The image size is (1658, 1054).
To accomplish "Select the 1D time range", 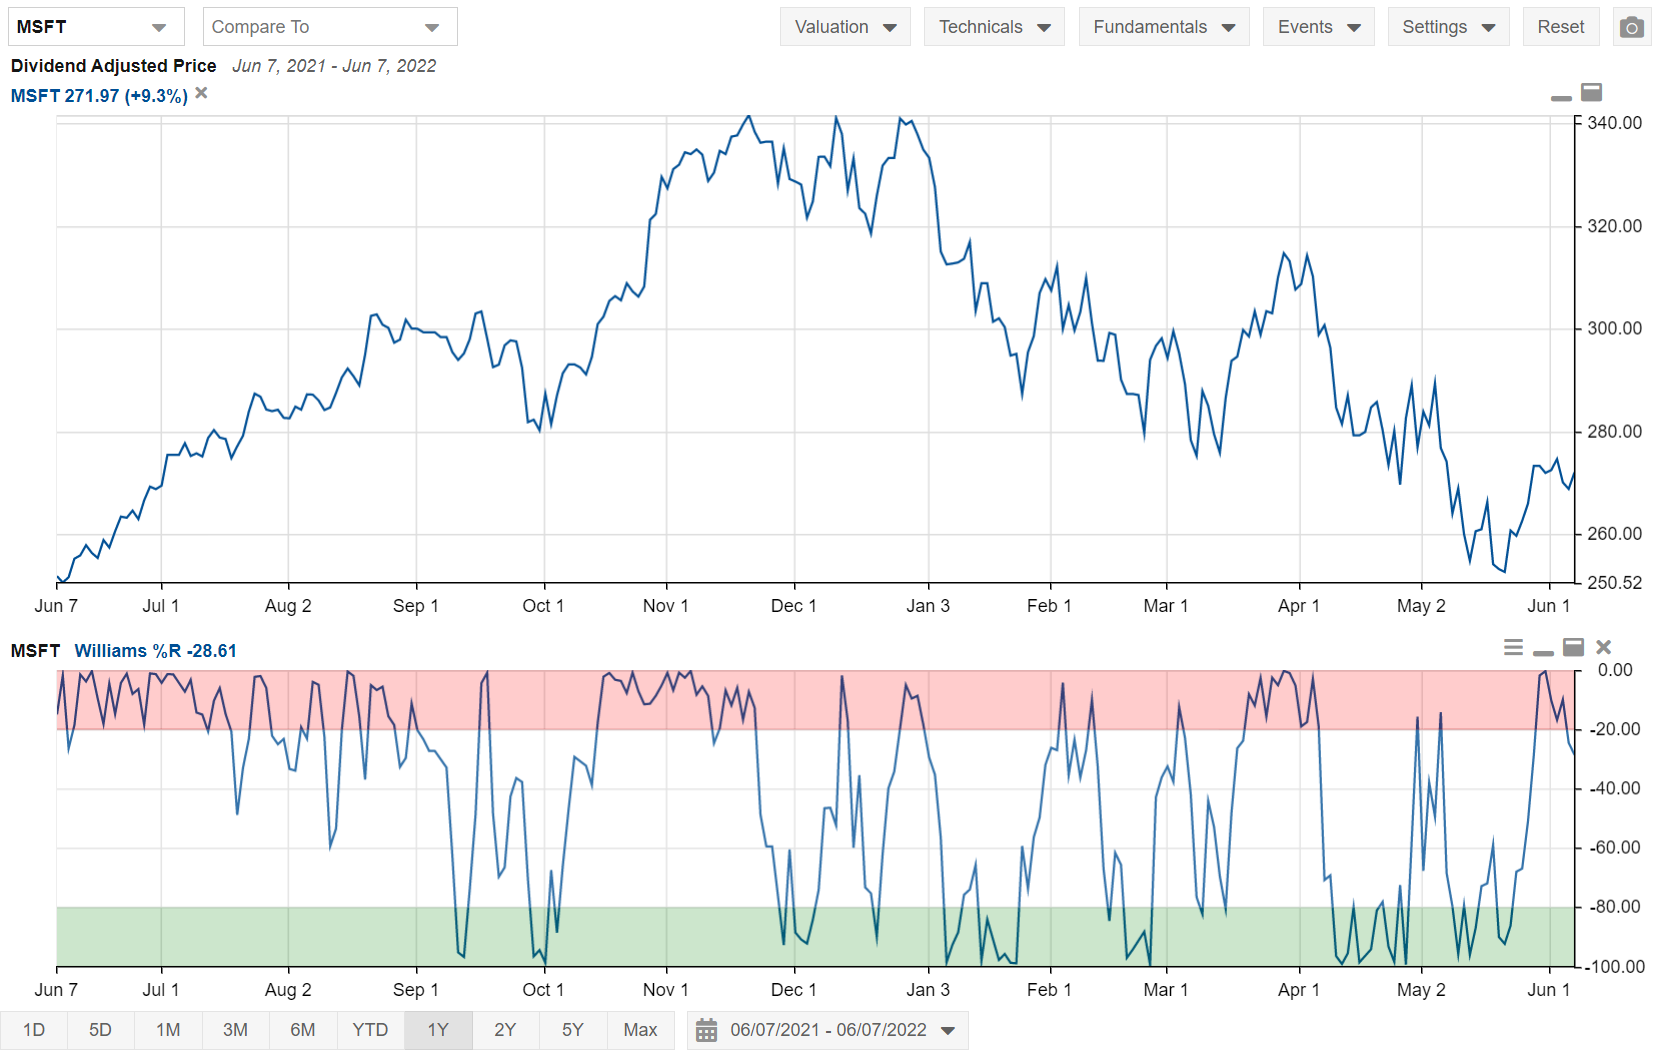I will [x=34, y=1030].
